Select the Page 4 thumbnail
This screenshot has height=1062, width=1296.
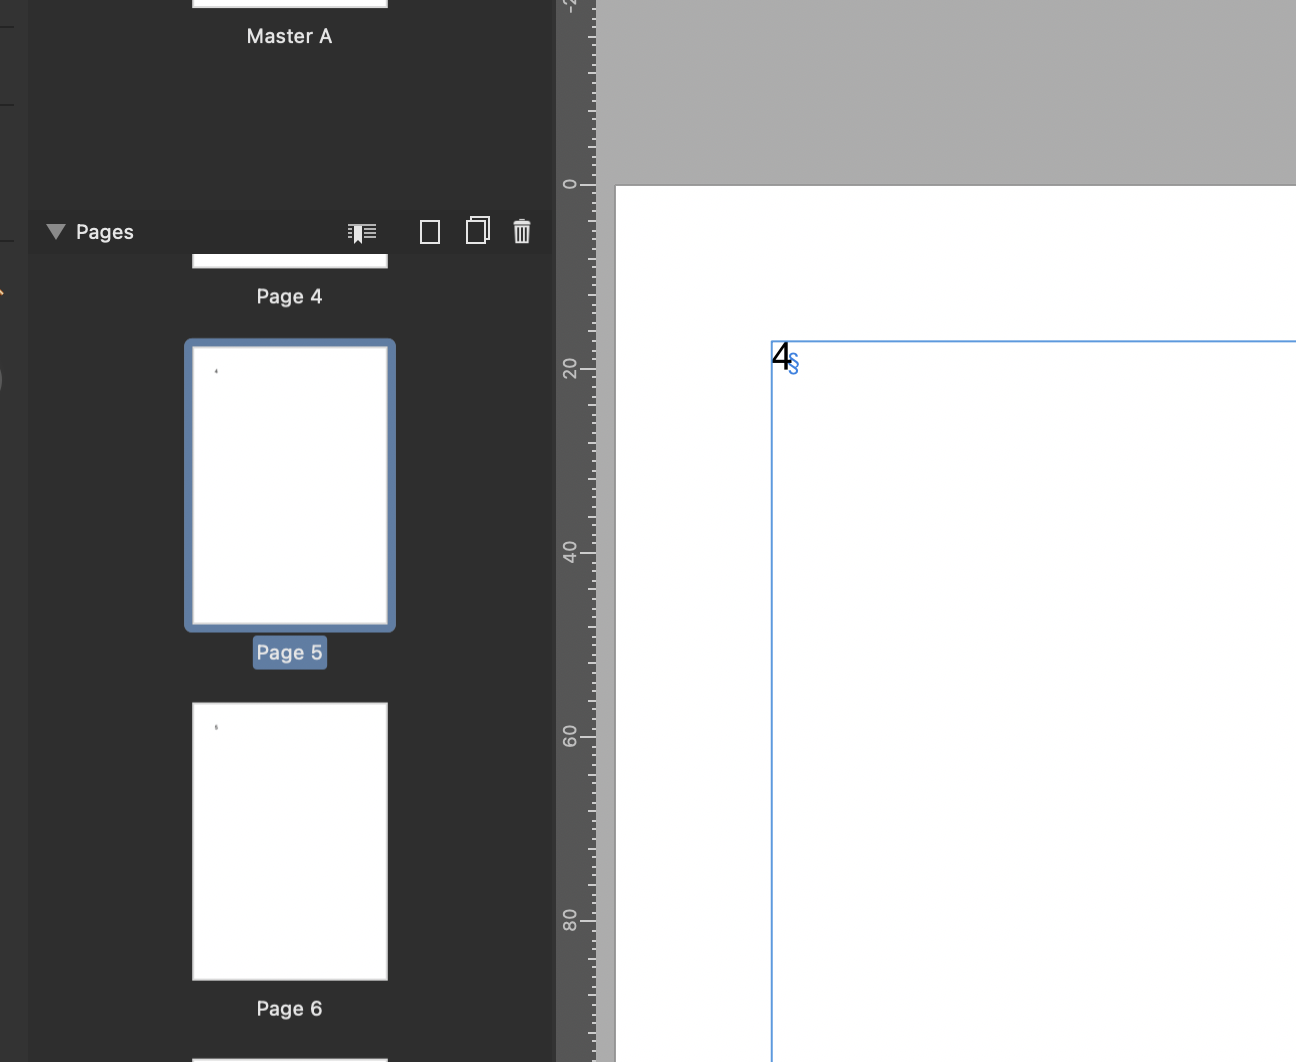point(289,258)
